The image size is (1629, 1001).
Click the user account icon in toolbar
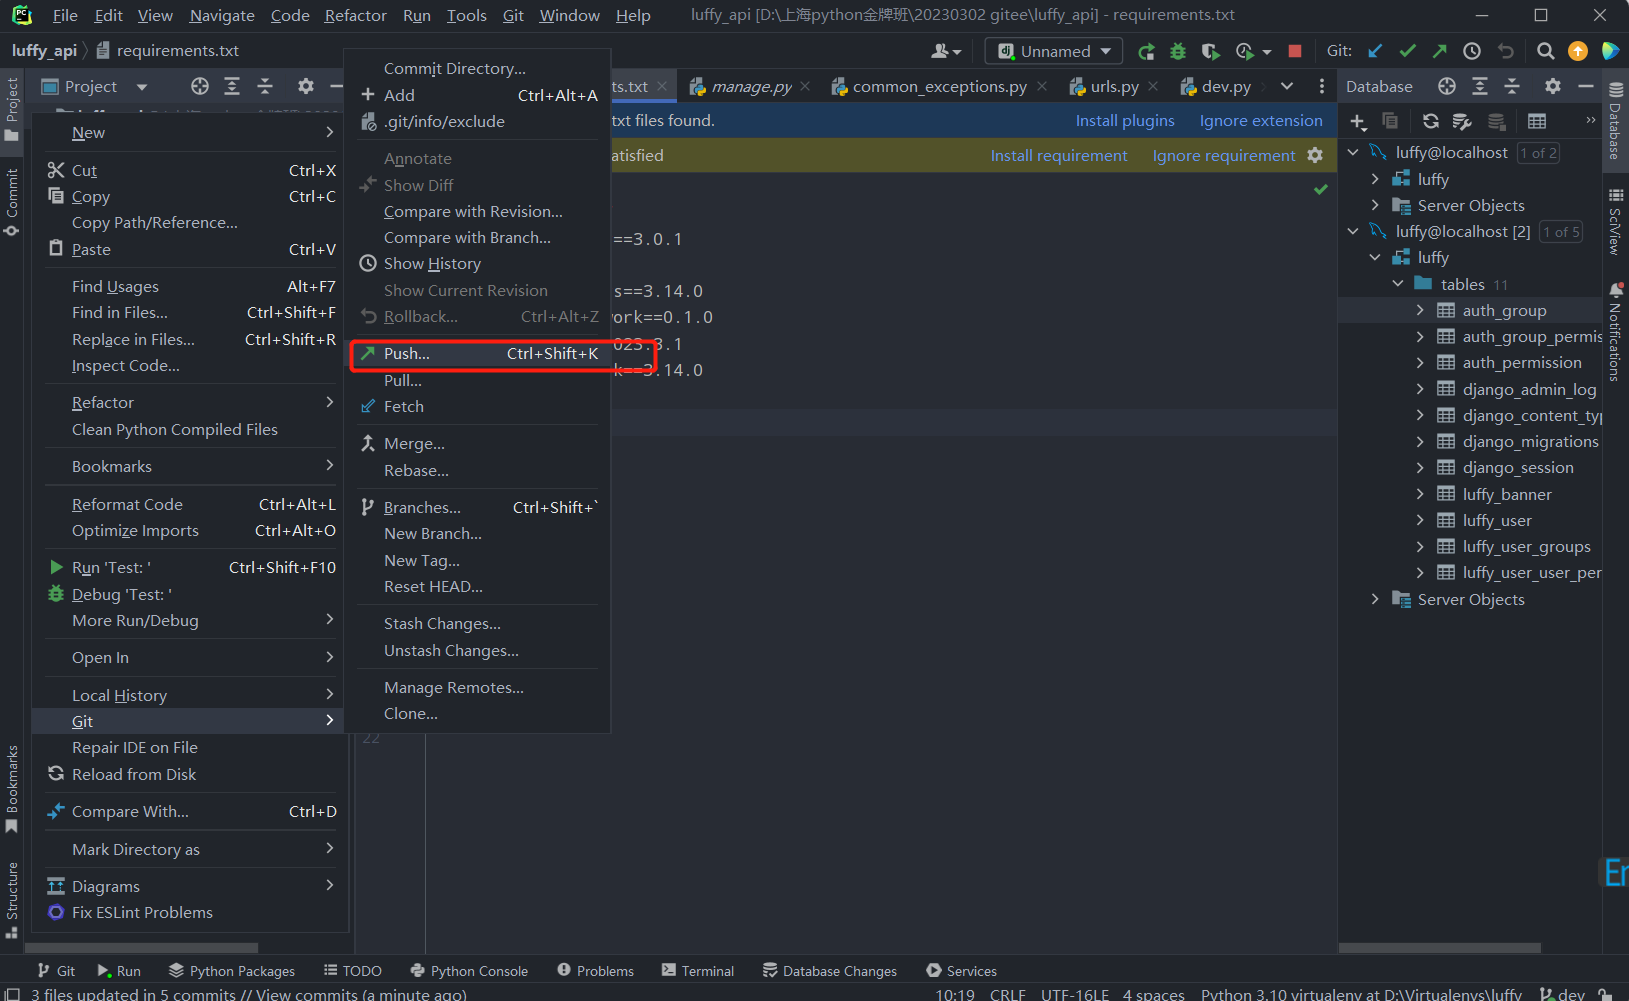pyautogui.click(x=945, y=51)
